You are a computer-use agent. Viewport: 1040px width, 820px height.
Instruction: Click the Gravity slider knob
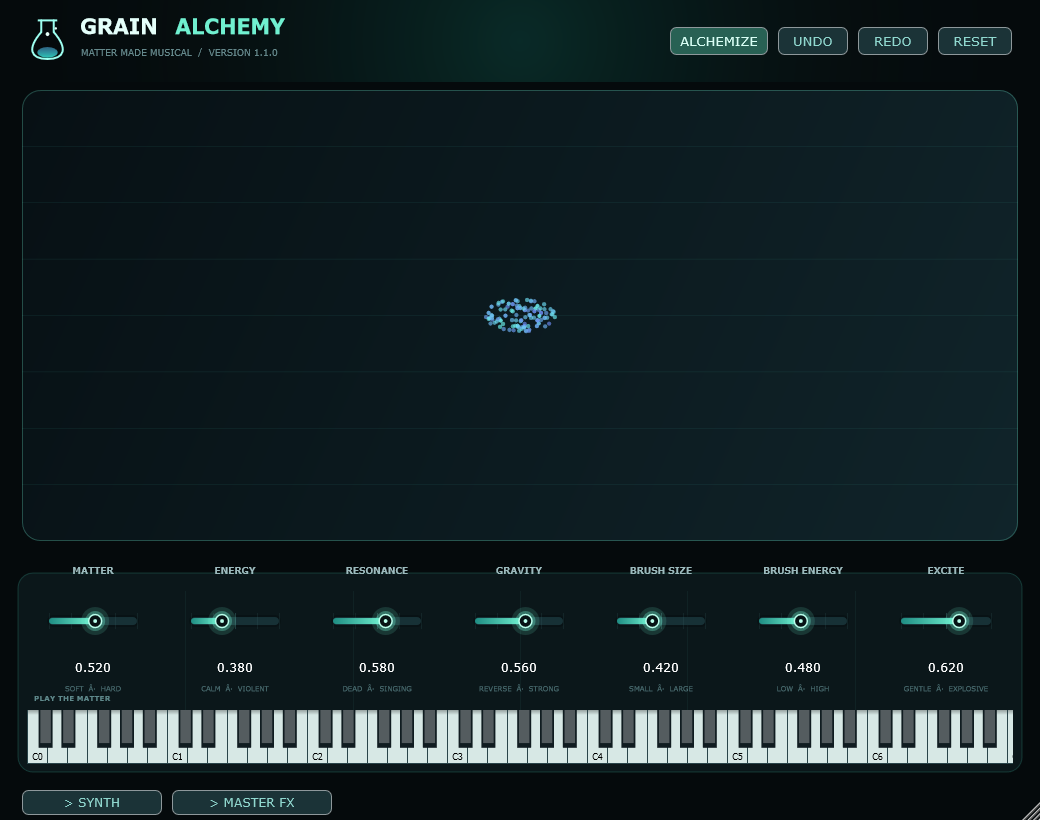(525, 621)
